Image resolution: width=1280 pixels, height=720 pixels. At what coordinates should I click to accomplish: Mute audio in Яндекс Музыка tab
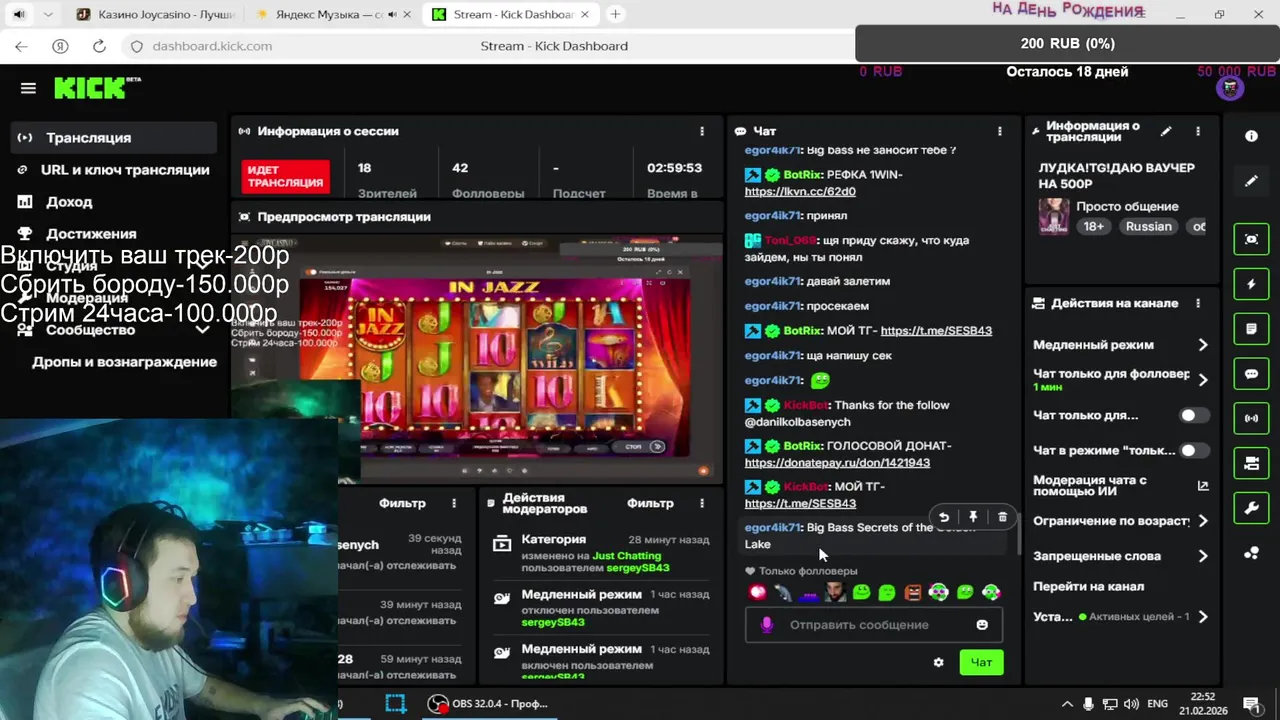coord(392,14)
